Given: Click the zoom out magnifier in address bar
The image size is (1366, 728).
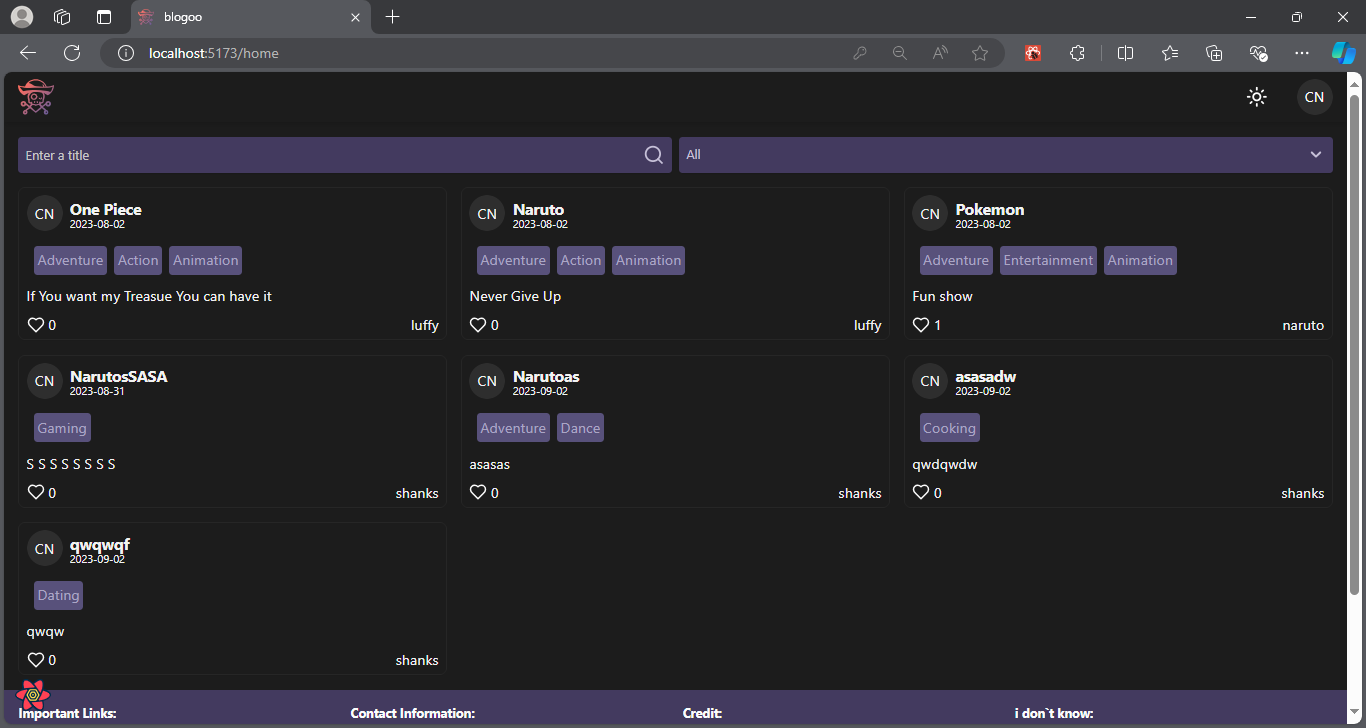Looking at the screenshot, I should [900, 53].
